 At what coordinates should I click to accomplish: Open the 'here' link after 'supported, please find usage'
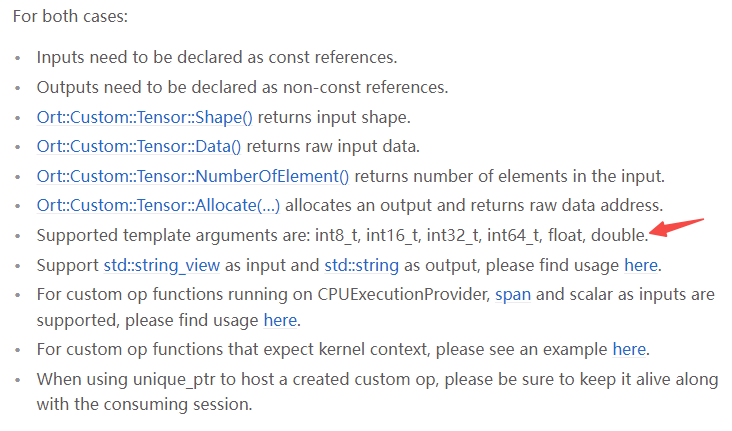point(280,320)
